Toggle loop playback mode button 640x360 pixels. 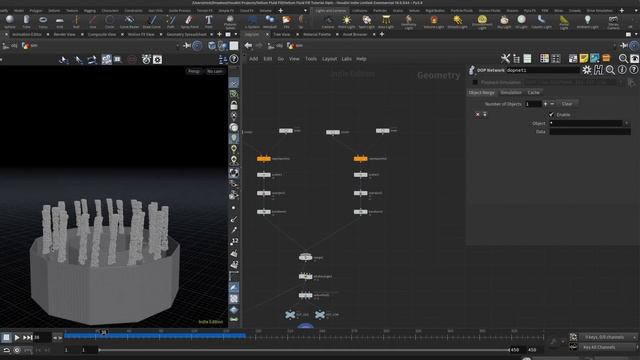(x=6, y=350)
